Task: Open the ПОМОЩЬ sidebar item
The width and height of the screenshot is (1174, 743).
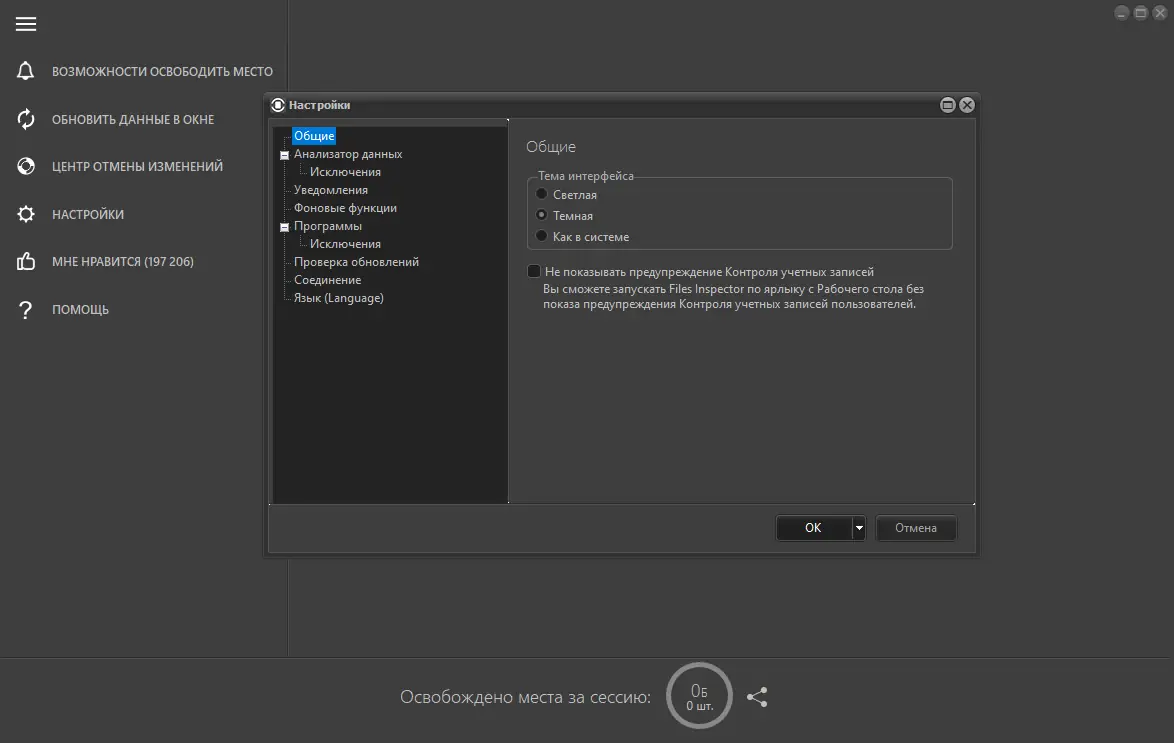Action: 80,309
